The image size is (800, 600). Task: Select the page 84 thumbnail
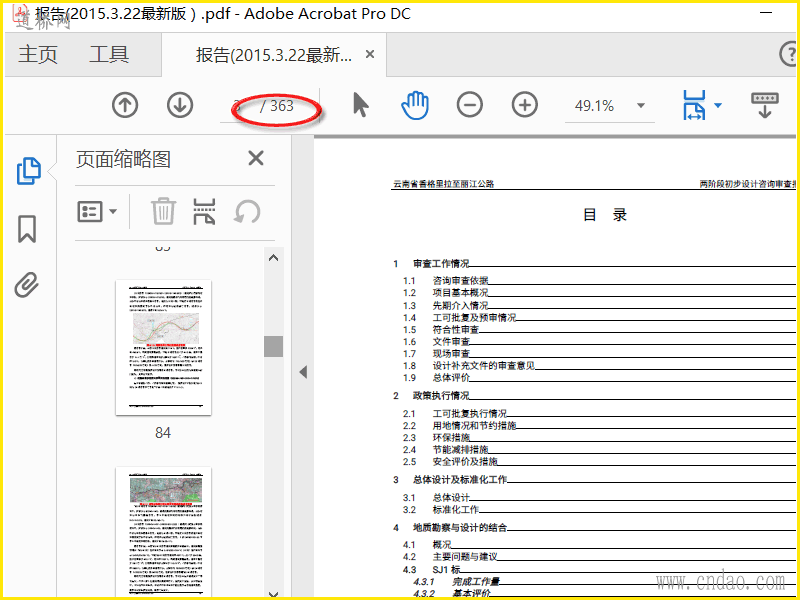[163, 347]
